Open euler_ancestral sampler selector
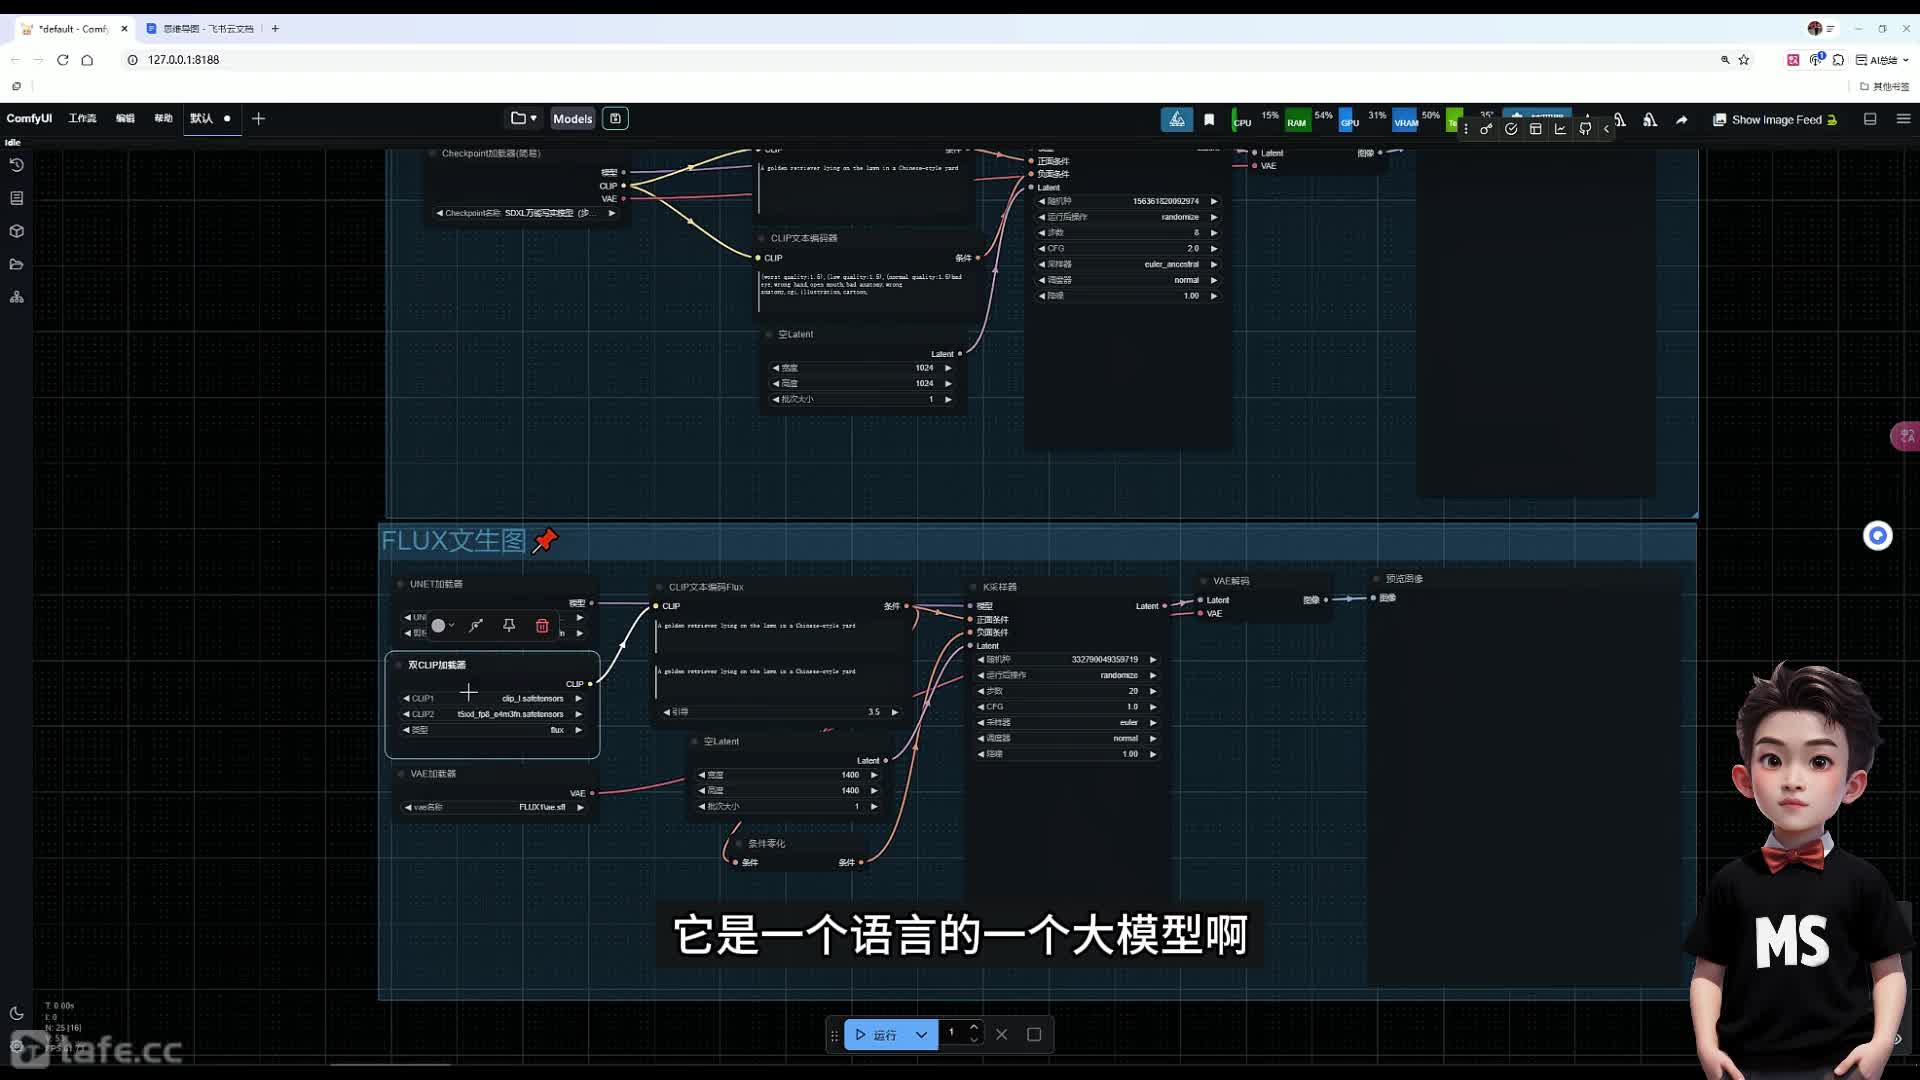Image resolution: width=1920 pixels, height=1080 pixels. coord(1128,264)
